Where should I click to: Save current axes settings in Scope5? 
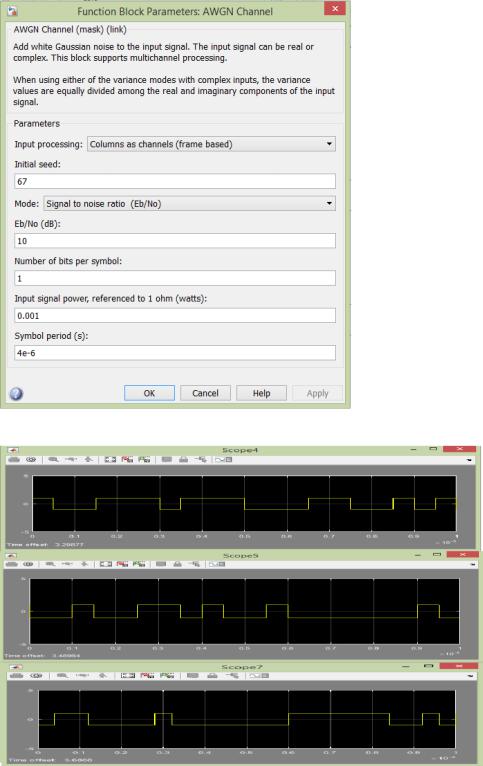[x=122, y=564]
